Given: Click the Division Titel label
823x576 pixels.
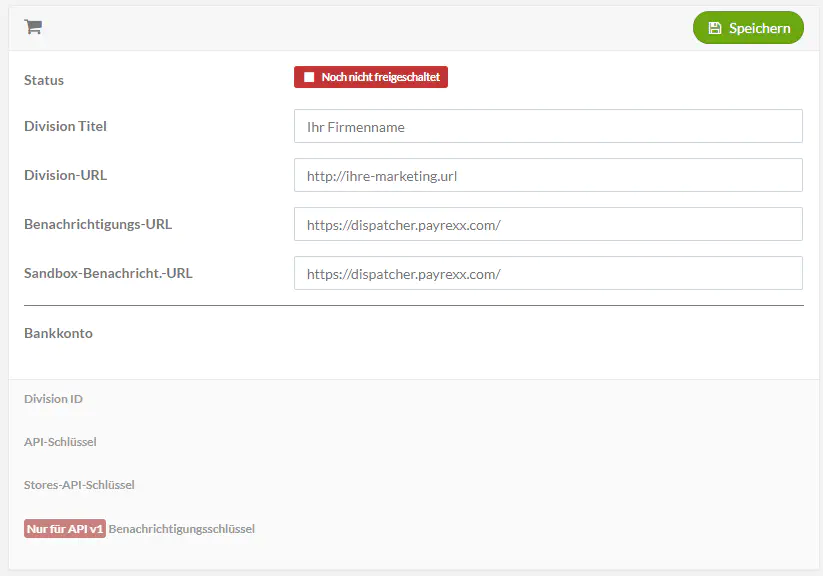Looking at the screenshot, I should coord(65,127).
